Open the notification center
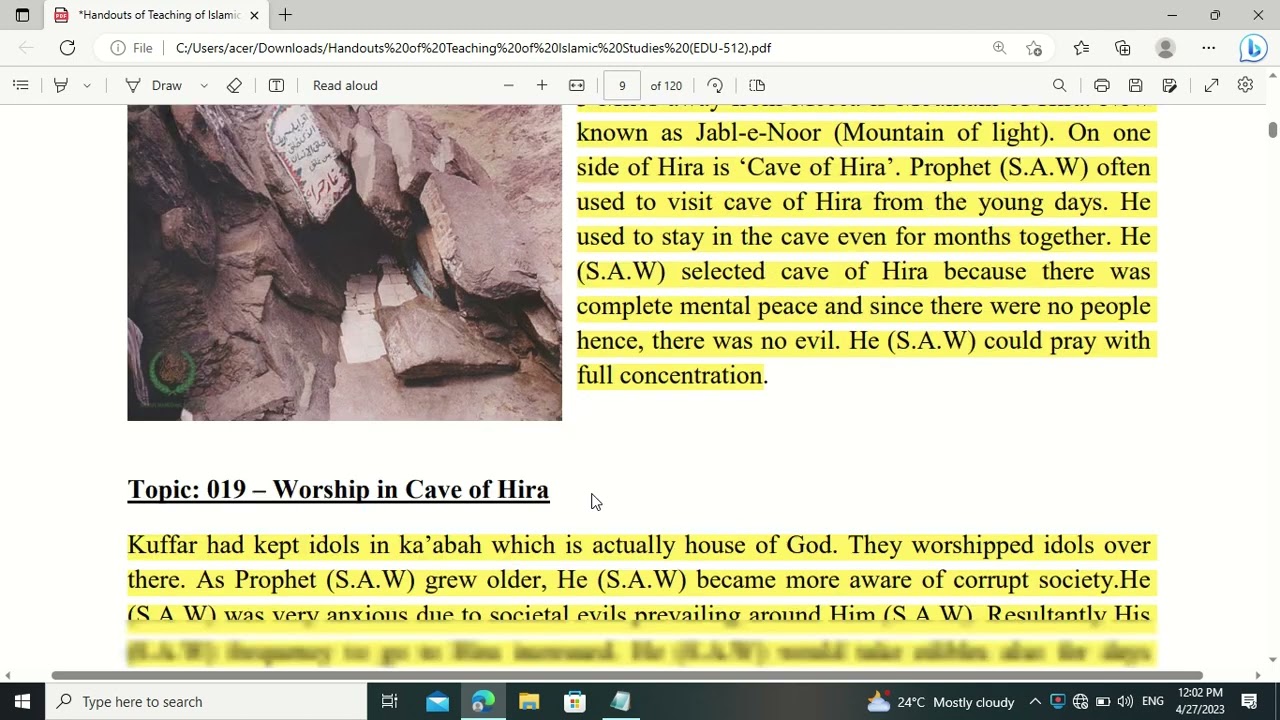This screenshot has width=1280, height=720. [x=1249, y=702]
